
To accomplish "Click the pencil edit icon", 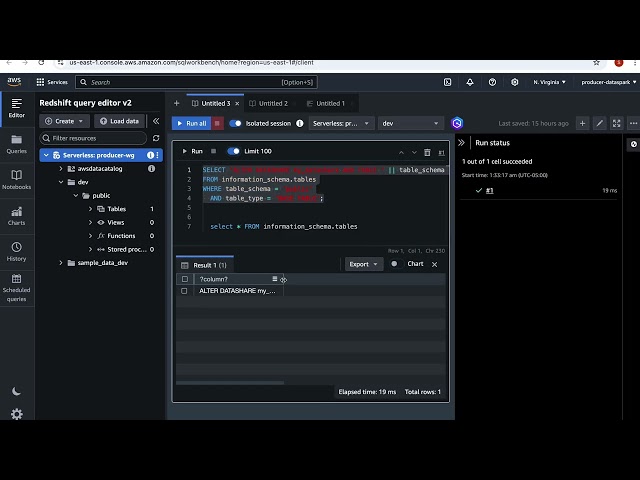I will click(x=600, y=123).
